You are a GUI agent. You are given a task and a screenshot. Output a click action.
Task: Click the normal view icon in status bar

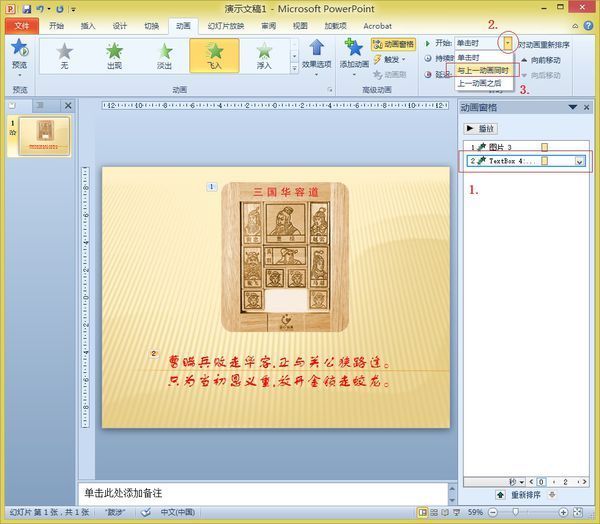point(422,512)
